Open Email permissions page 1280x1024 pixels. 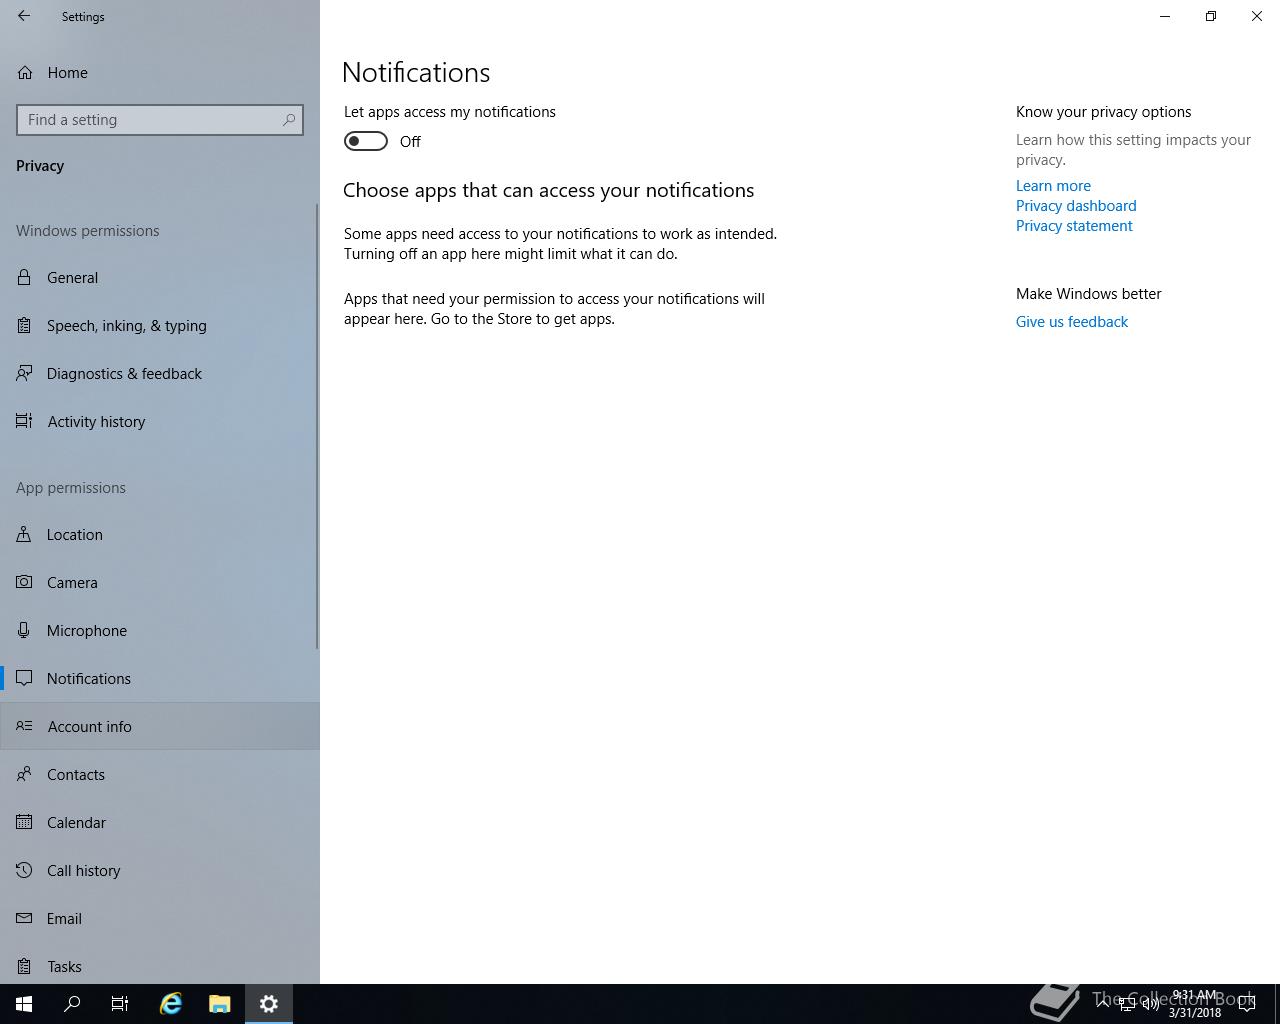click(160, 919)
